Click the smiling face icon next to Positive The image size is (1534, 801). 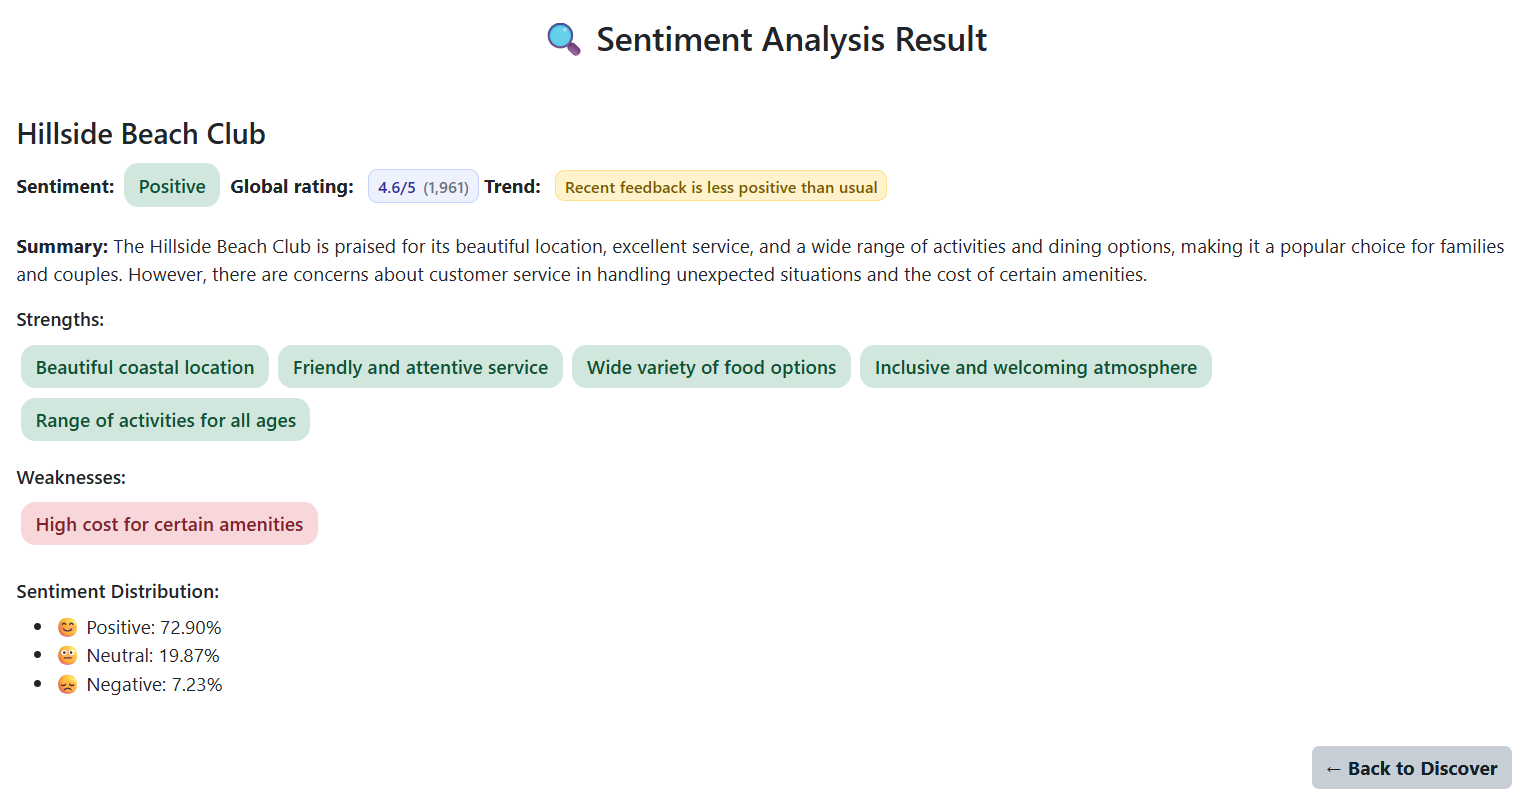coord(66,626)
